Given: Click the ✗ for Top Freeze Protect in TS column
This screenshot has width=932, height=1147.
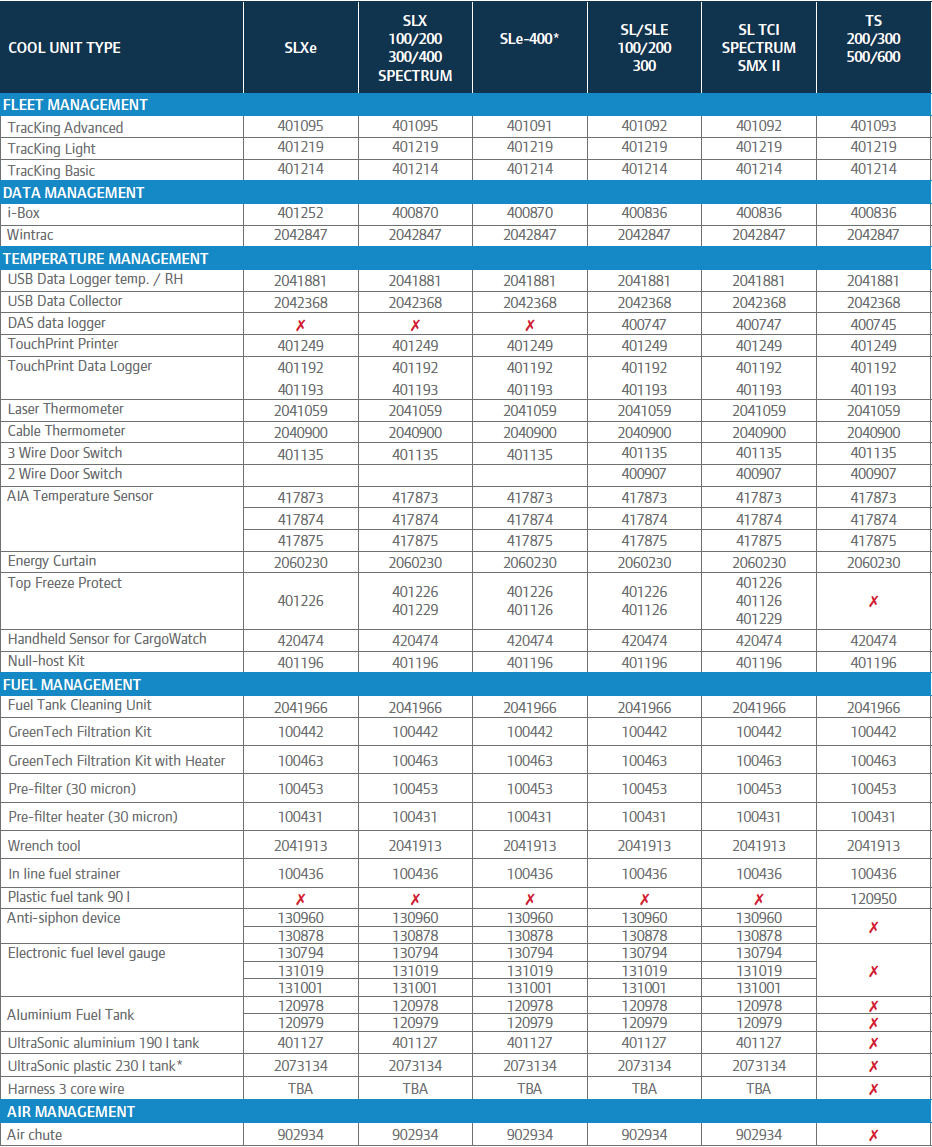Looking at the screenshot, I should (873, 600).
